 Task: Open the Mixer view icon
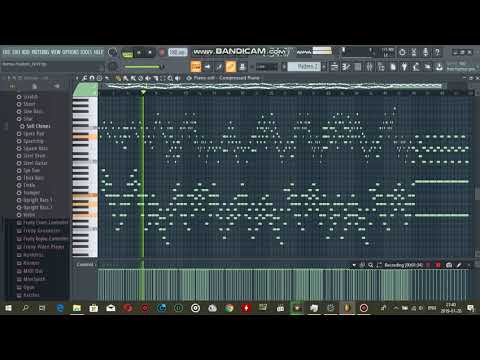pos(369,67)
